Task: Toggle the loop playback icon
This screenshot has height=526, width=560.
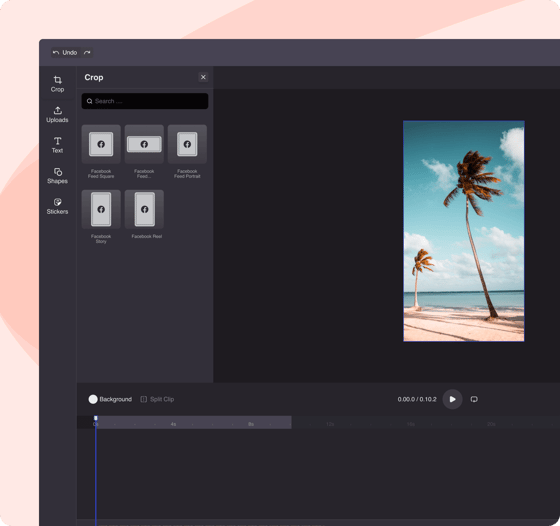Action: pos(474,399)
